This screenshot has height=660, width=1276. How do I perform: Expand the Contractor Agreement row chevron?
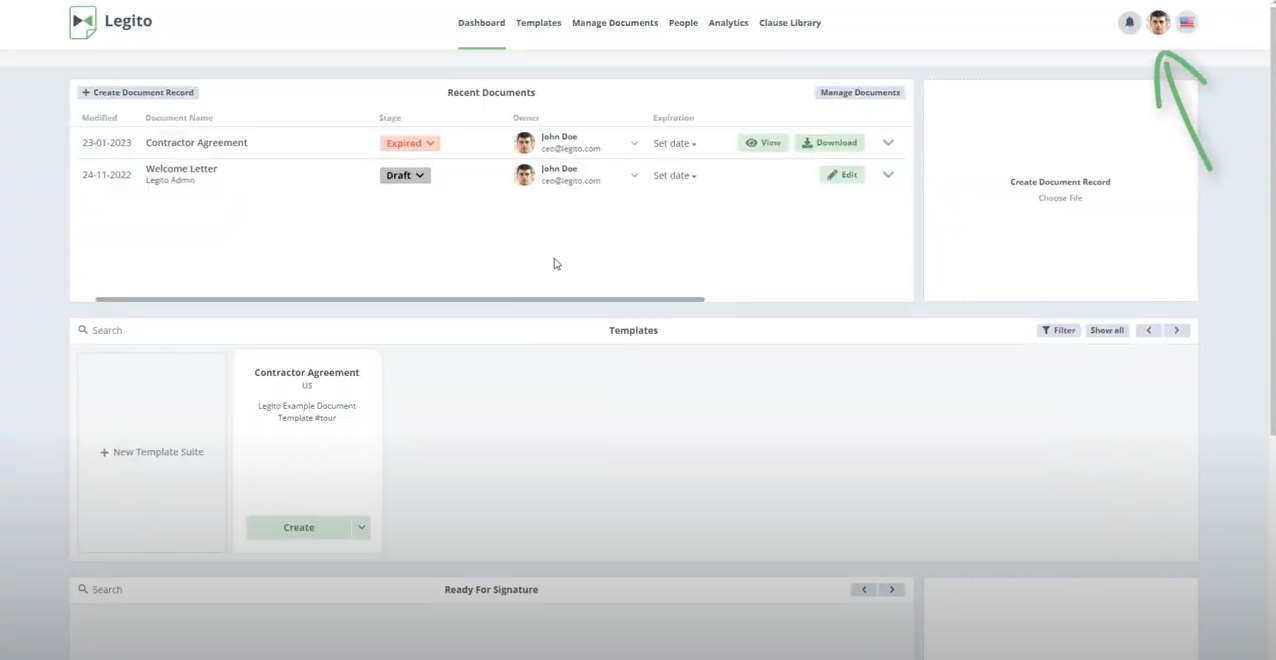point(888,143)
